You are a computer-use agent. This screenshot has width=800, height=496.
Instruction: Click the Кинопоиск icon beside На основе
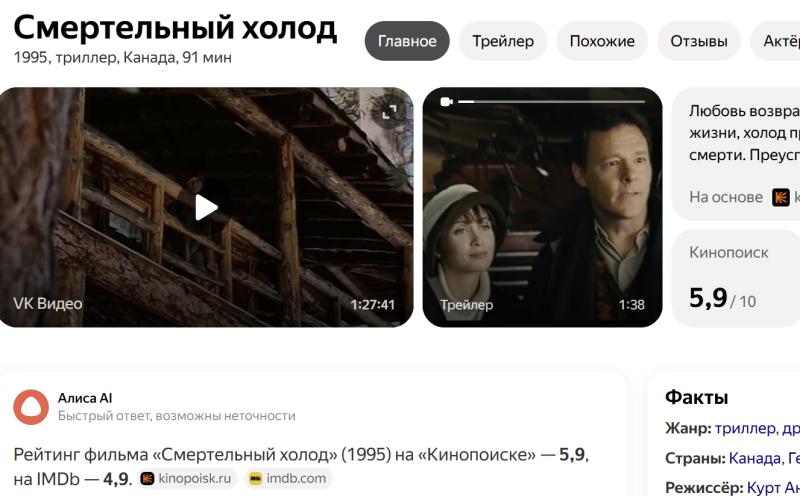(x=781, y=197)
